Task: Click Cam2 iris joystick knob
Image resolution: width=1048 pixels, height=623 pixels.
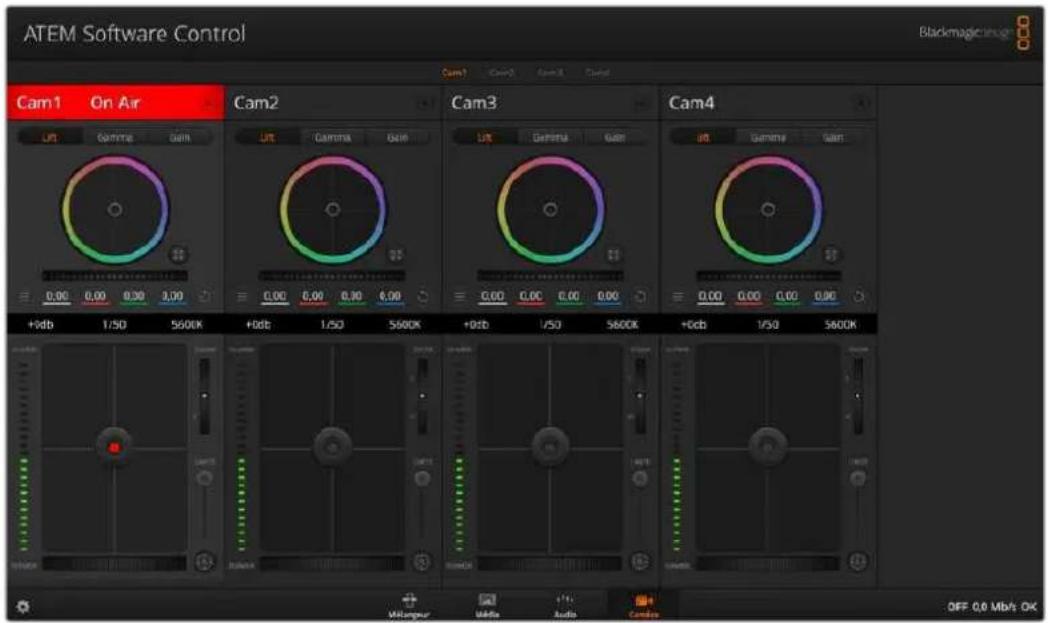Action: click(332, 447)
